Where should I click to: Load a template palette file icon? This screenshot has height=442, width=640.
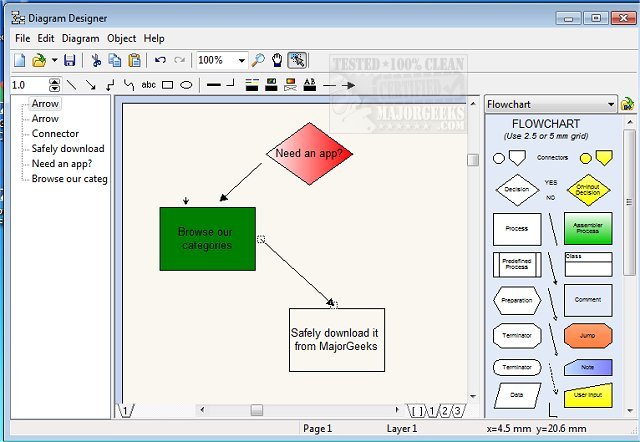(x=627, y=104)
